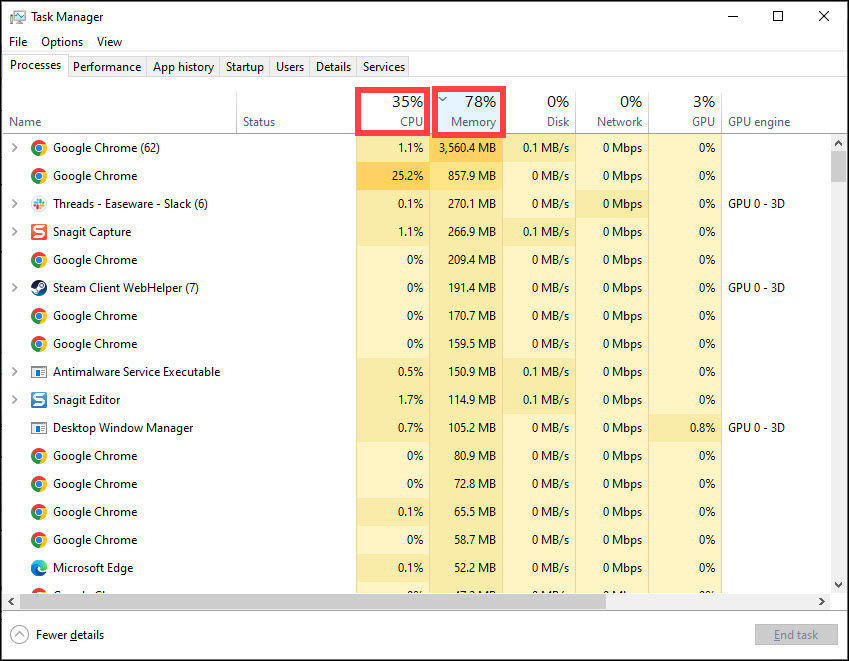Viewport: 849px width, 661px height.
Task: Click the End task button
Action: coord(796,634)
